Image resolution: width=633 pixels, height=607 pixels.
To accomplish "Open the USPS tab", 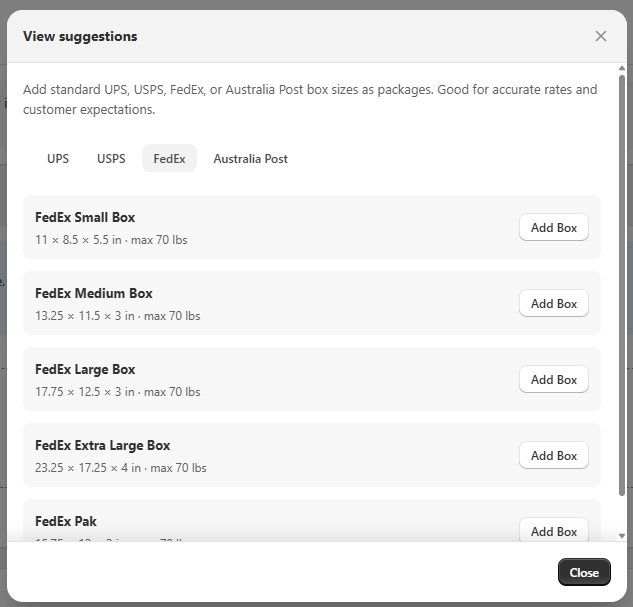I will (111, 159).
